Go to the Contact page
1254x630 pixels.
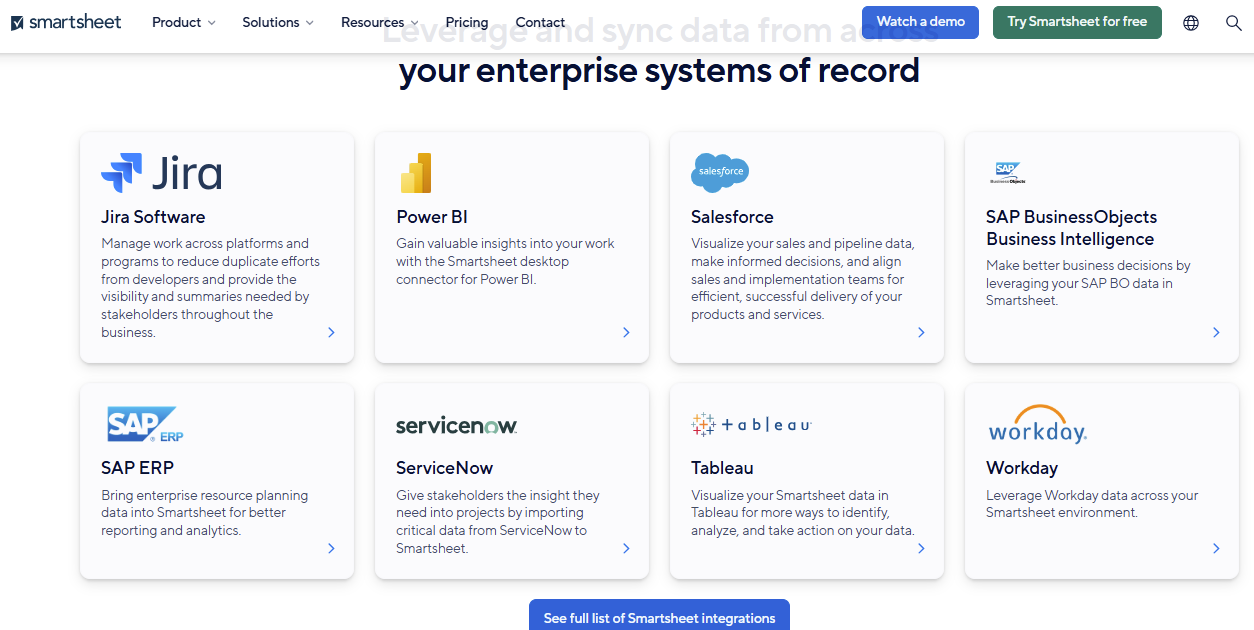coord(540,22)
